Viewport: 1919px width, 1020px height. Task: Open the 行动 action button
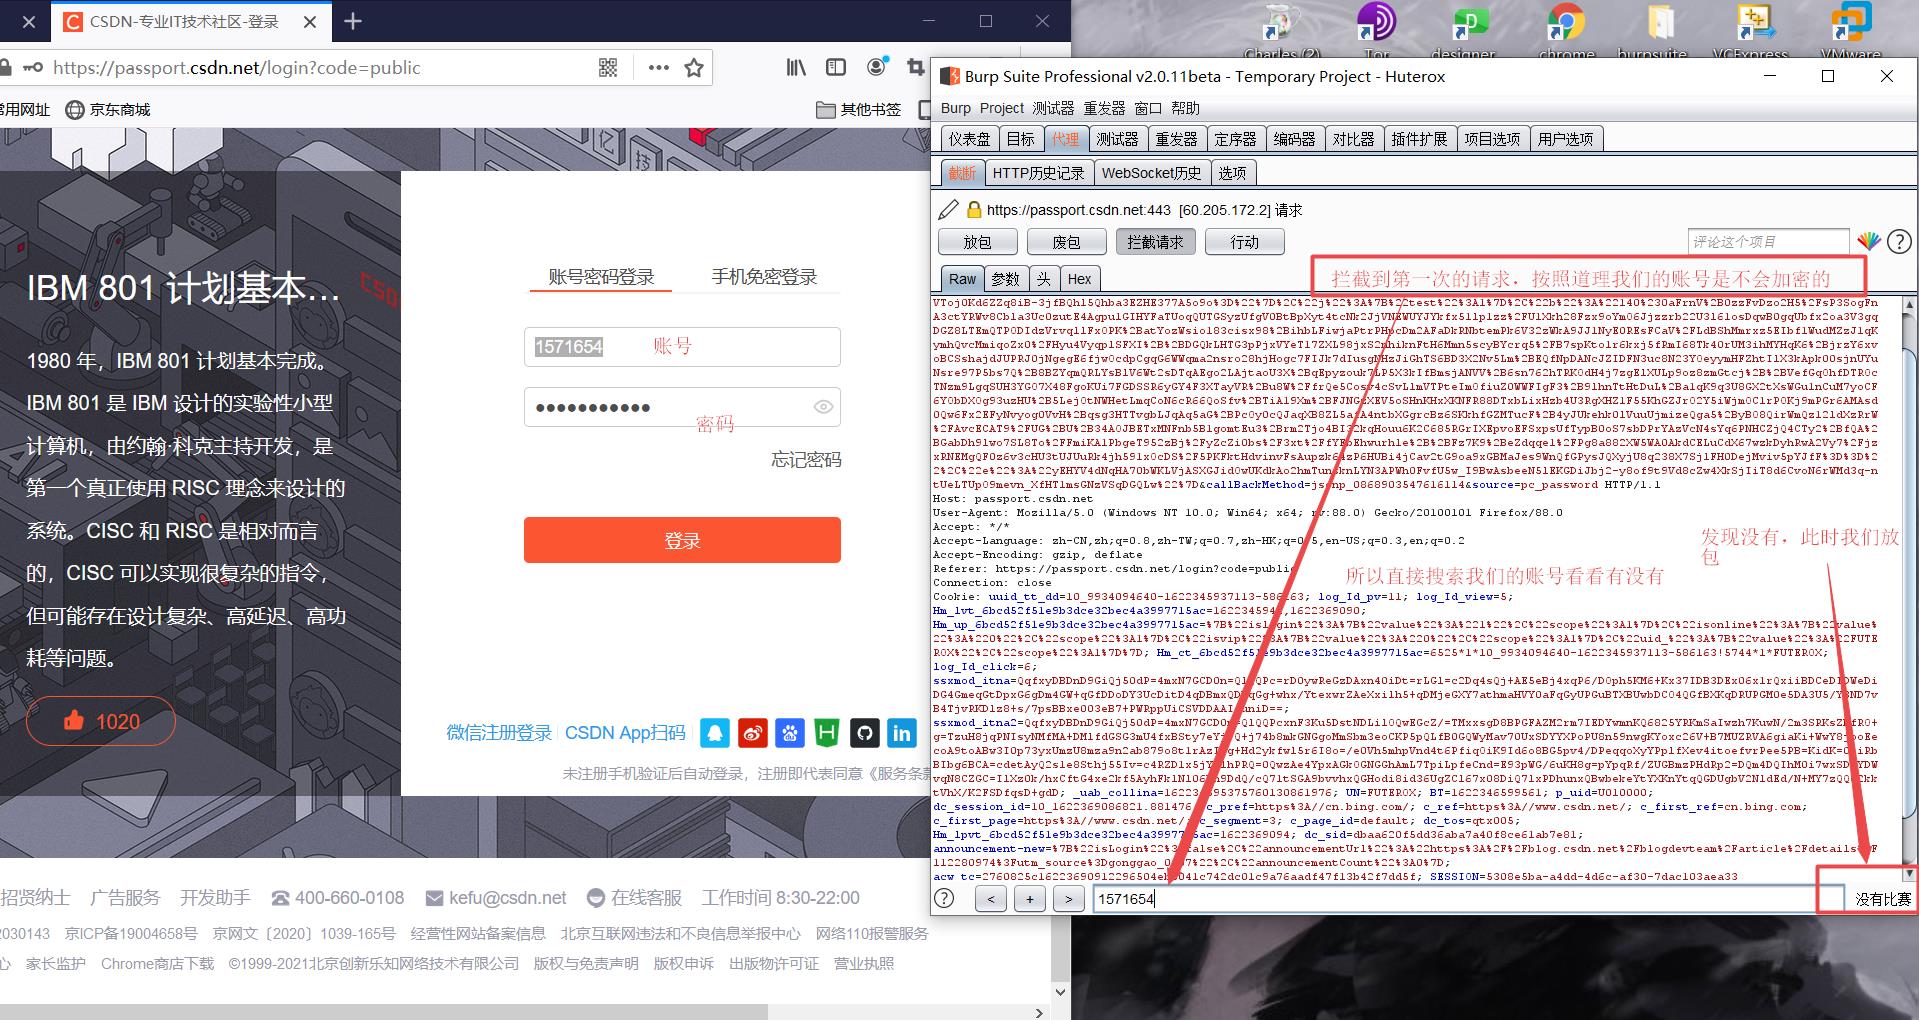click(1244, 242)
